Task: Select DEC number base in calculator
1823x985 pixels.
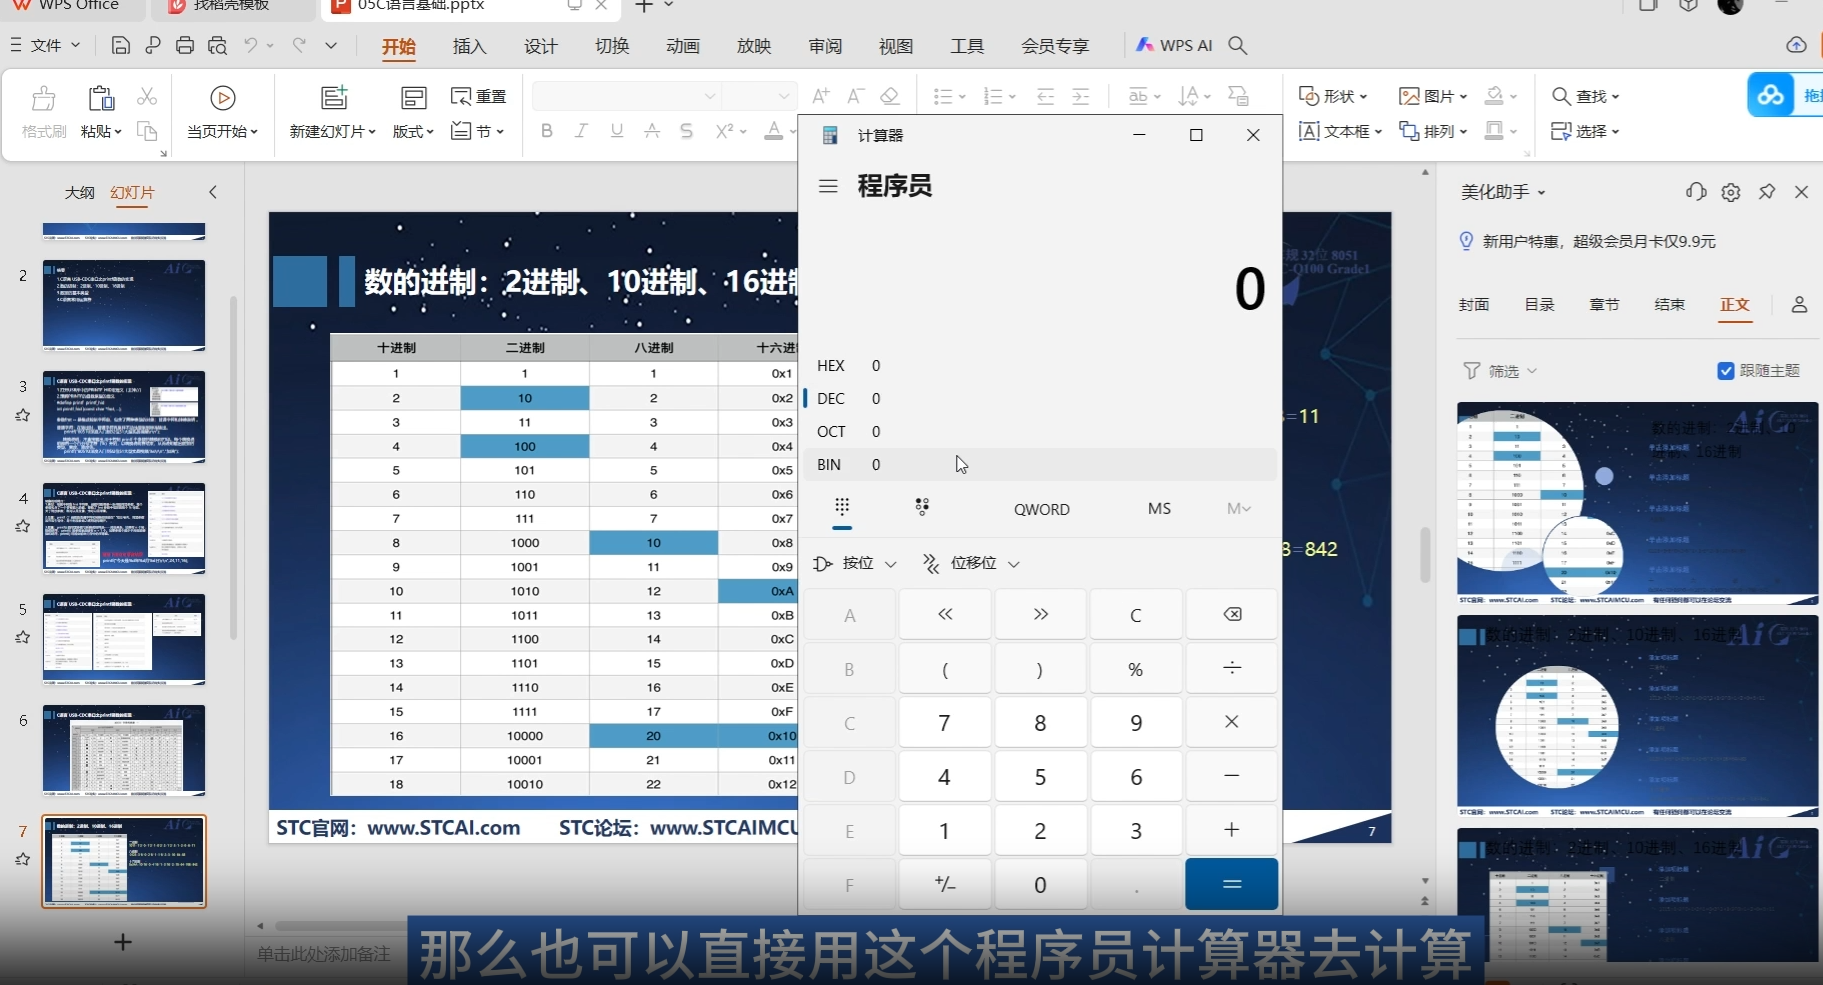Action: point(1040,399)
